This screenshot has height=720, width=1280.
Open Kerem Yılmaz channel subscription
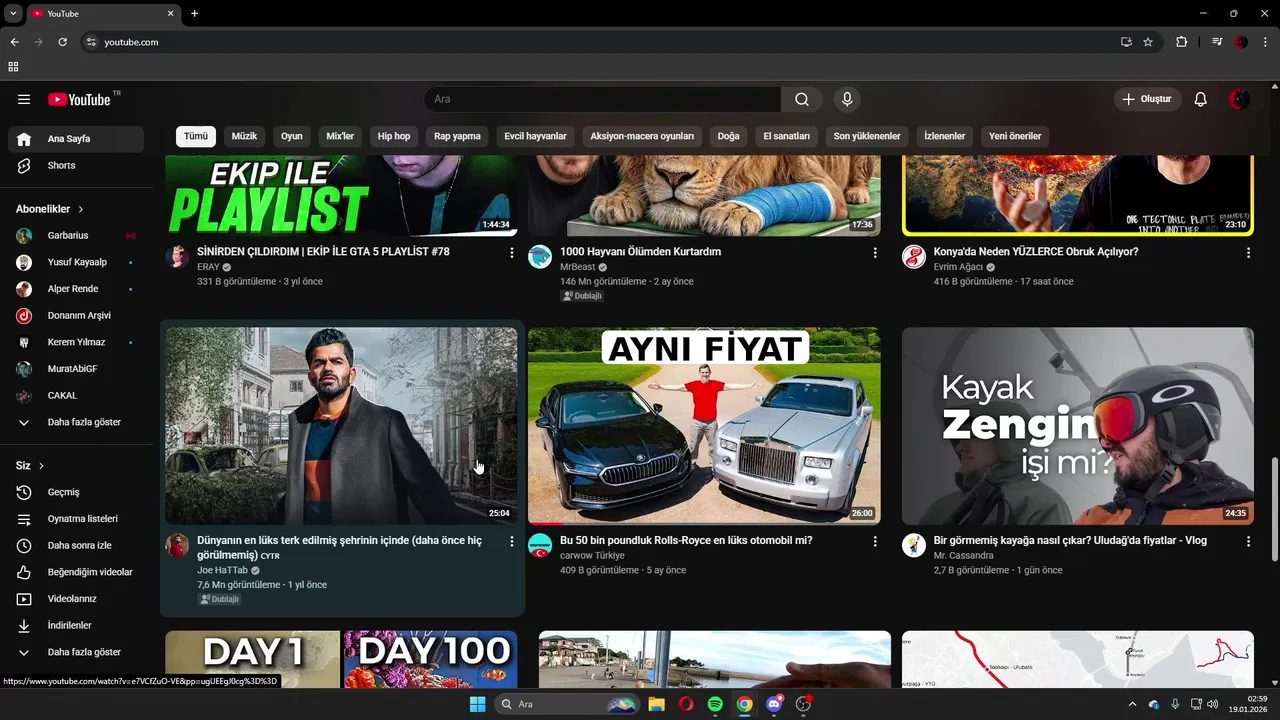[76, 342]
